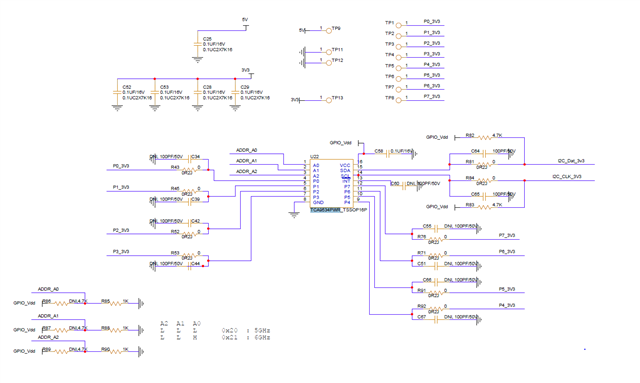
Task: Select capacitor C55 above the P7_3V3 line
Action: point(436,229)
